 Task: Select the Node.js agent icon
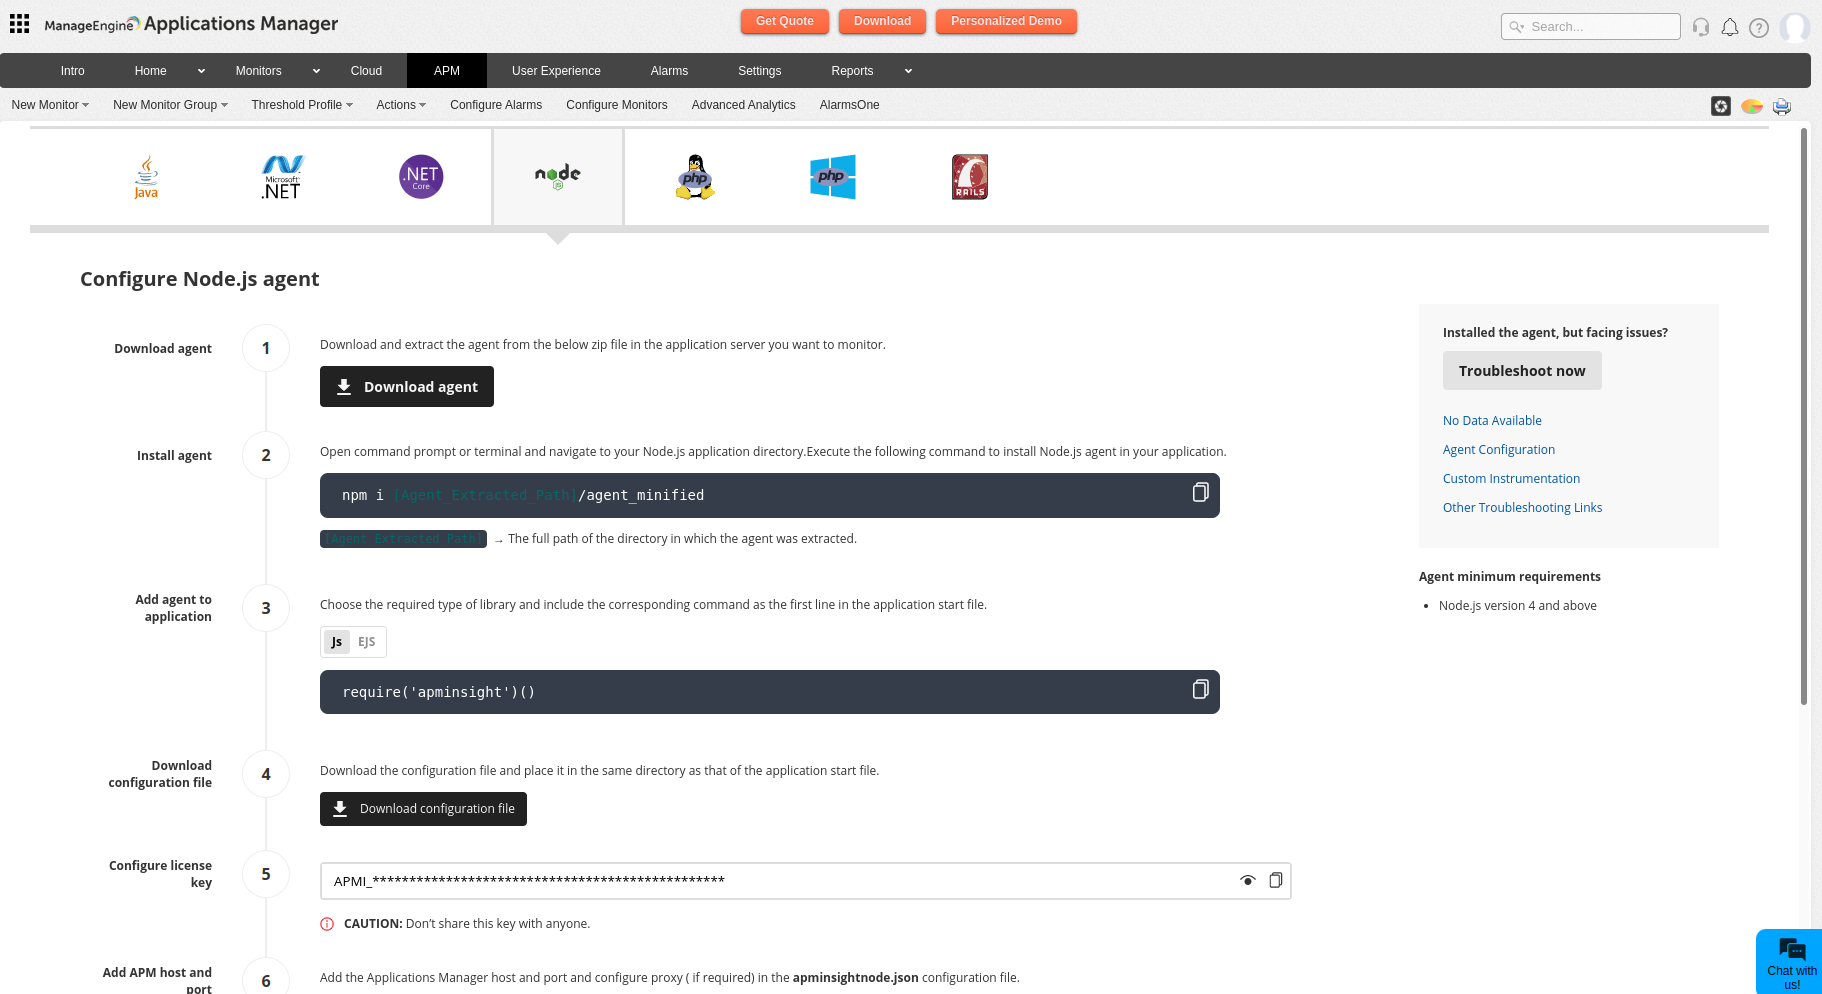coord(558,177)
